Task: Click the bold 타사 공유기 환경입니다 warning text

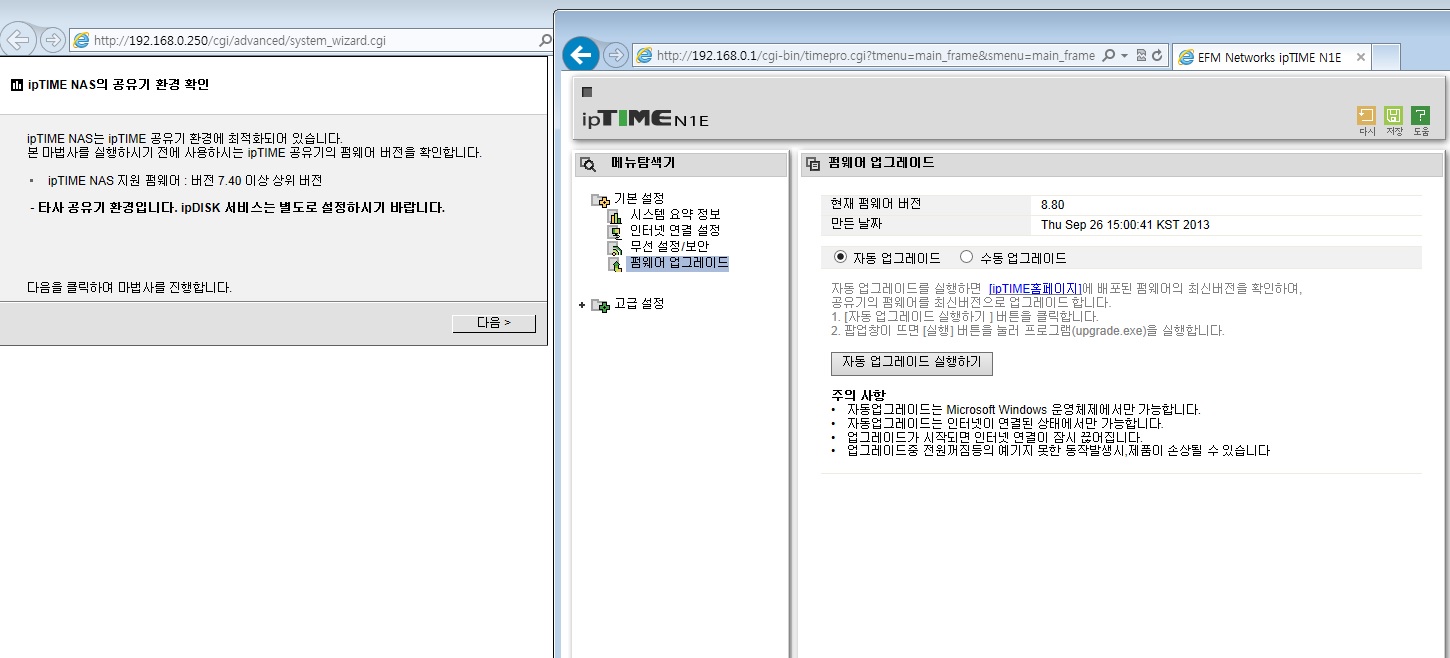Action: click(x=238, y=208)
